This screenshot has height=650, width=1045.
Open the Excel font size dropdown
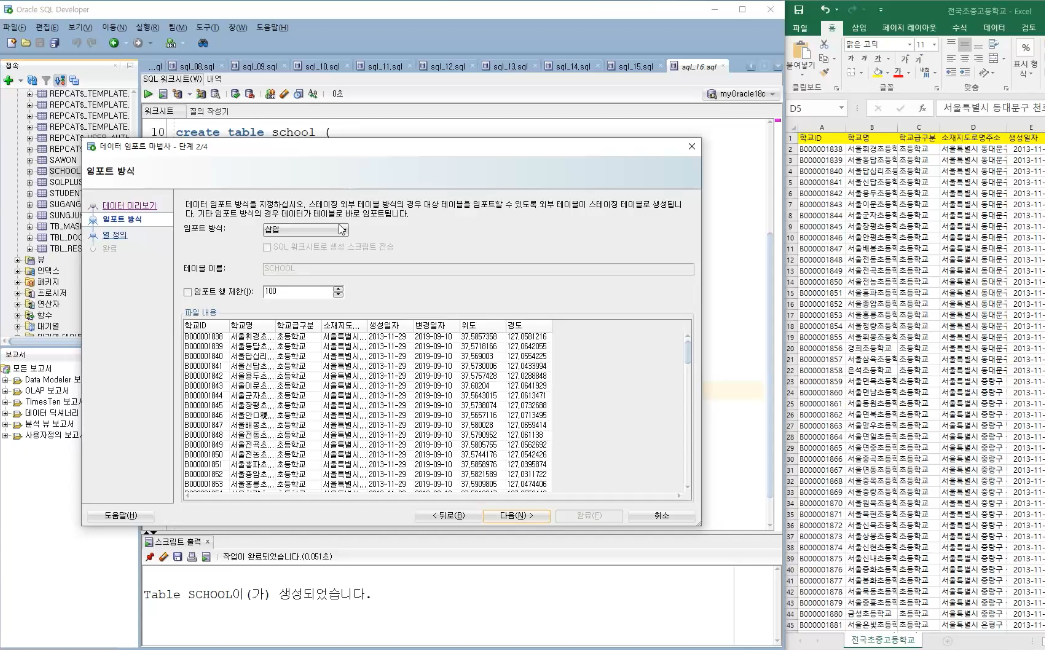click(x=934, y=44)
